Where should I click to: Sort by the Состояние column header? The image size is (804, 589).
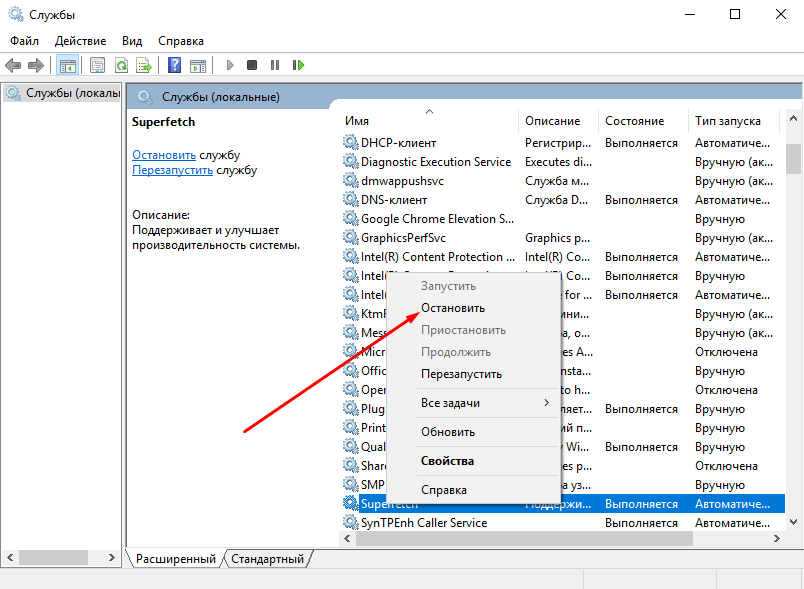[x=643, y=121]
